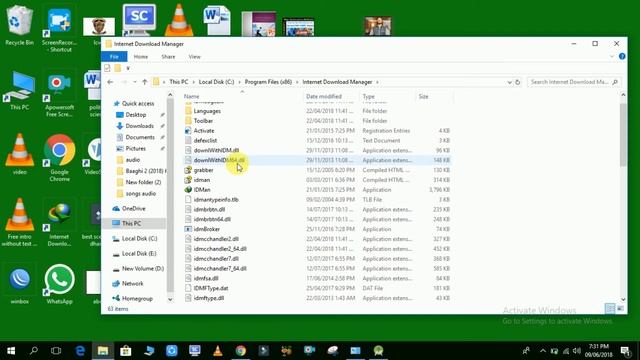Image resolution: width=640 pixels, height=360 pixels.
Task: Open Chrome from the taskbar
Action: click(x=240, y=351)
